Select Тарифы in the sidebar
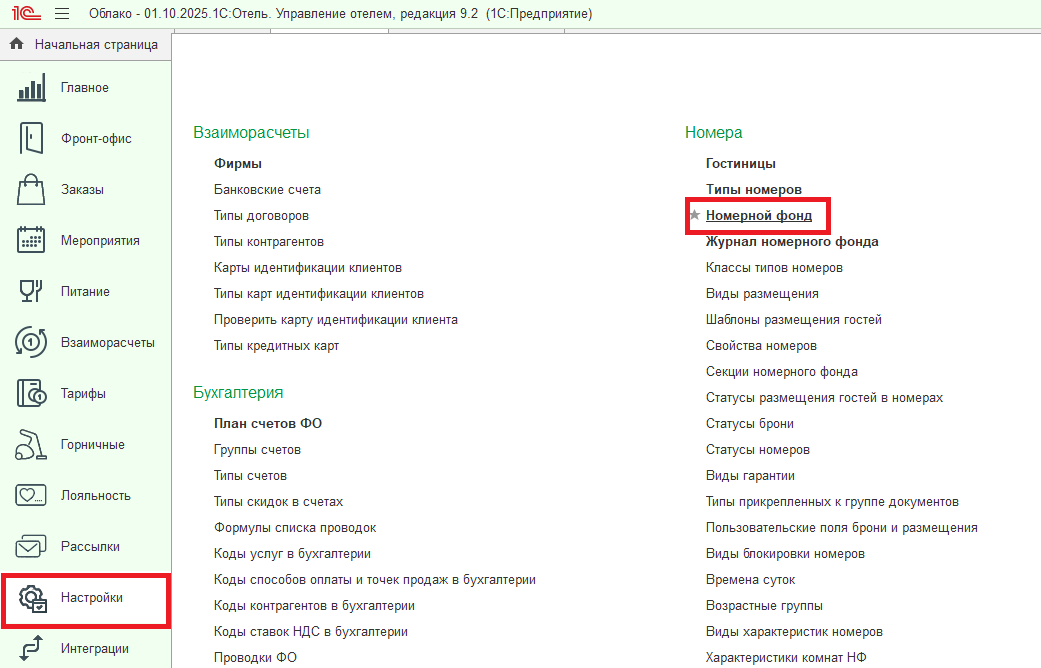The image size is (1041, 668). coord(85,393)
